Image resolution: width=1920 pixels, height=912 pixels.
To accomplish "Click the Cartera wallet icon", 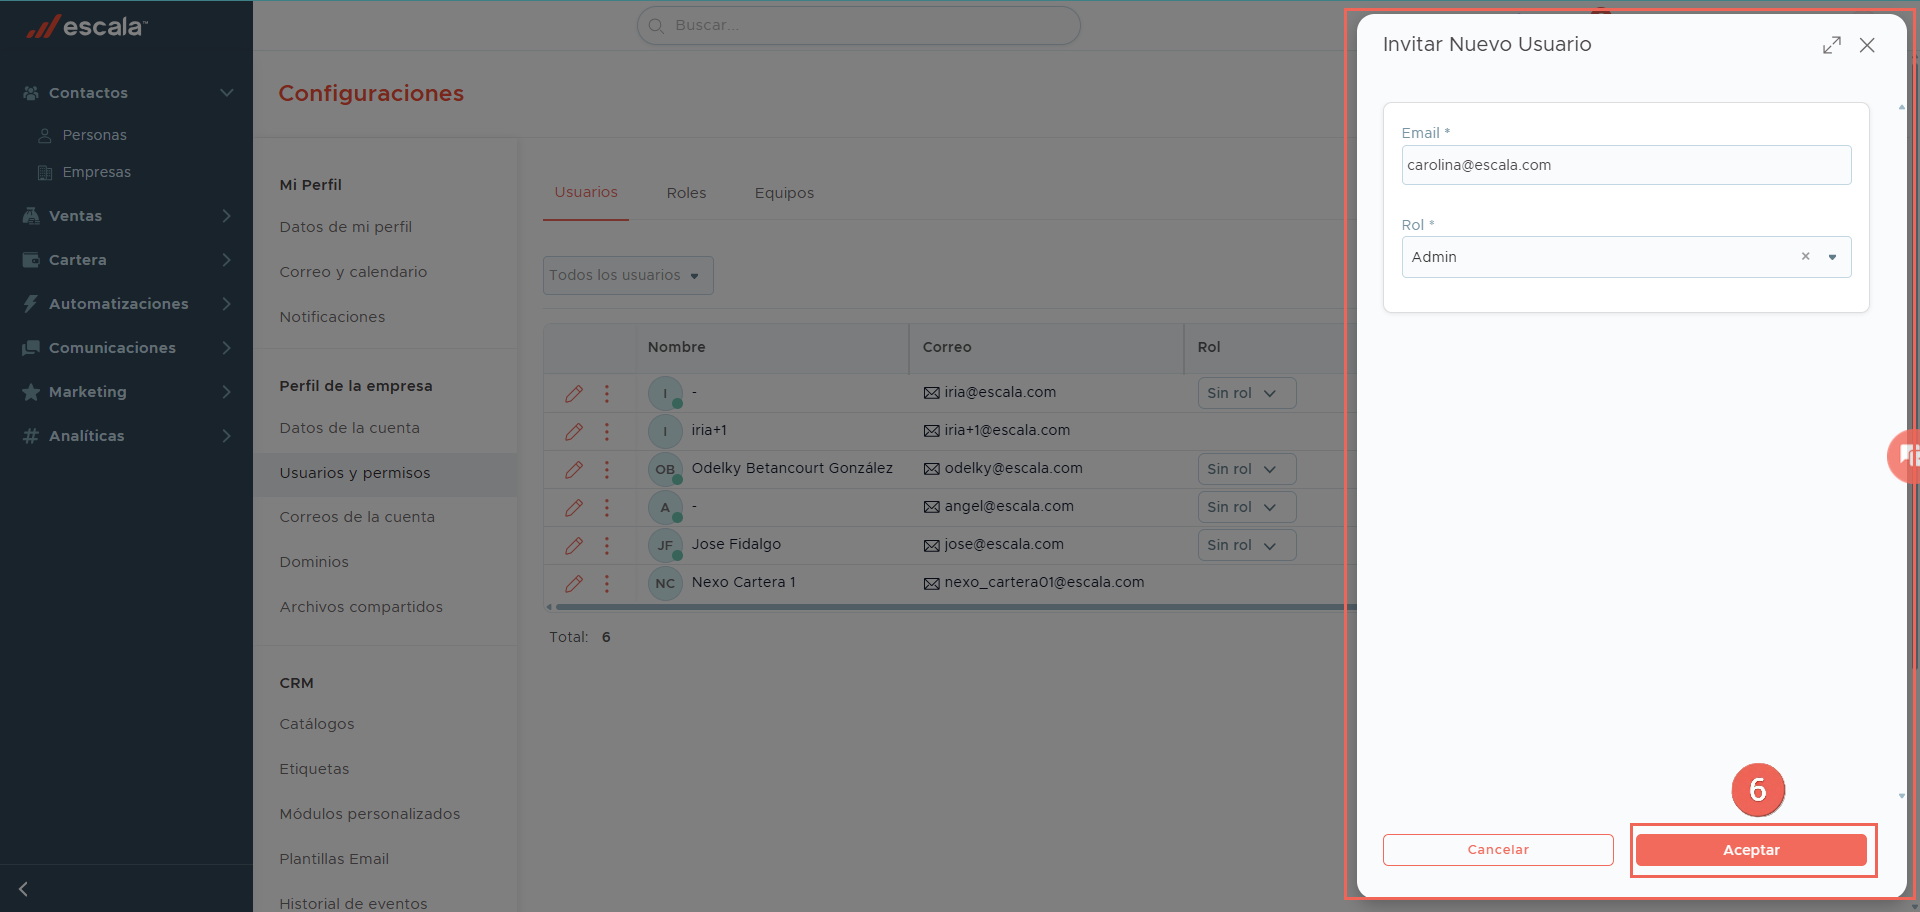I will (x=31, y=260).
